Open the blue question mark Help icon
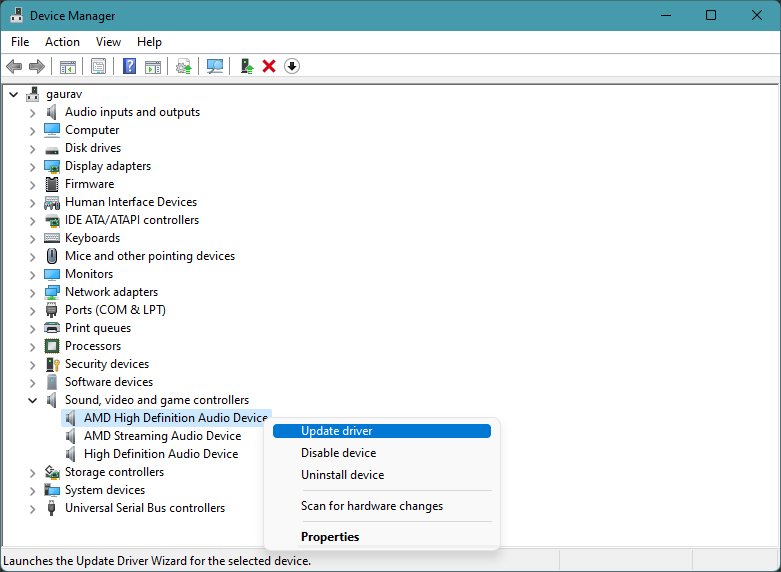Image resolution: width=781 pixels, height=572 pixels. [x=130, y=66]
